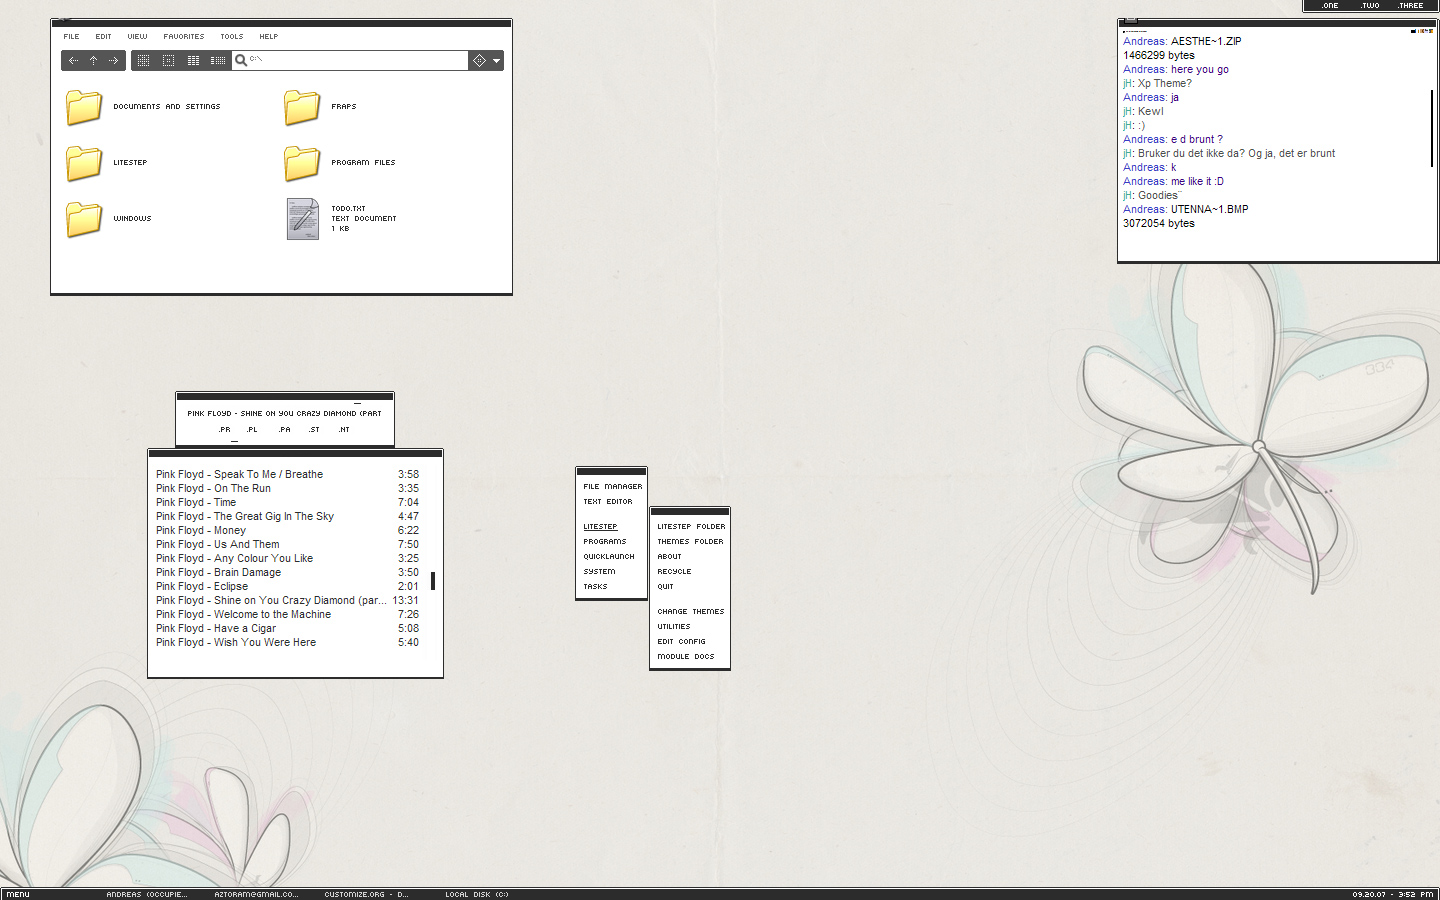
Task: Select Have a Cigar track
Action: pos(287,628)
